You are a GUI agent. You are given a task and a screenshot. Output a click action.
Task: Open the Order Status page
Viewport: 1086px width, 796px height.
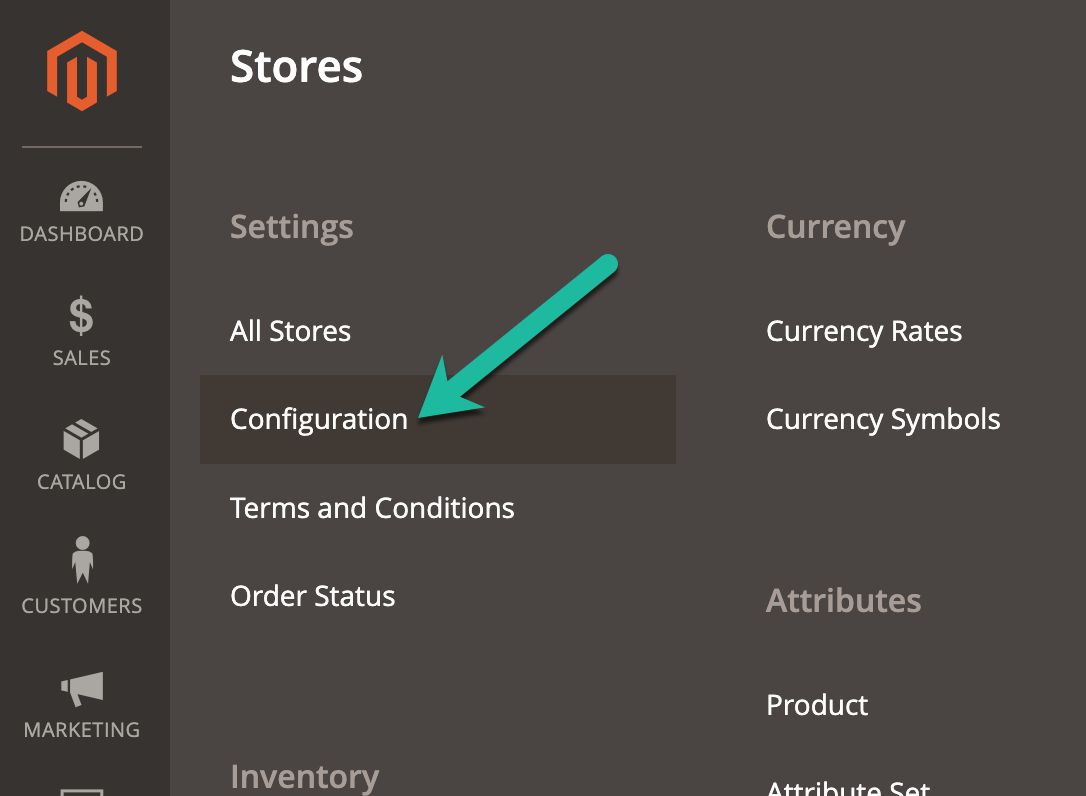pos(312,596)
